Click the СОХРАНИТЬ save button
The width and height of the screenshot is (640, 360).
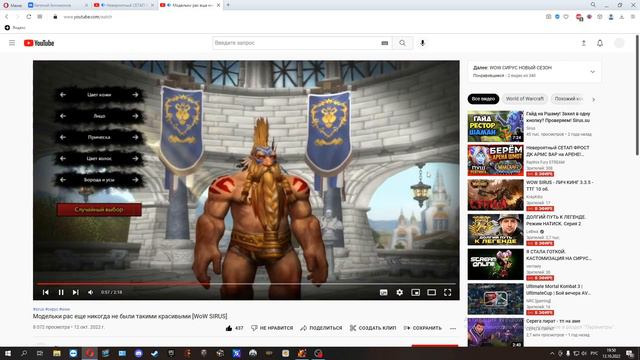[x=422, y=328]
